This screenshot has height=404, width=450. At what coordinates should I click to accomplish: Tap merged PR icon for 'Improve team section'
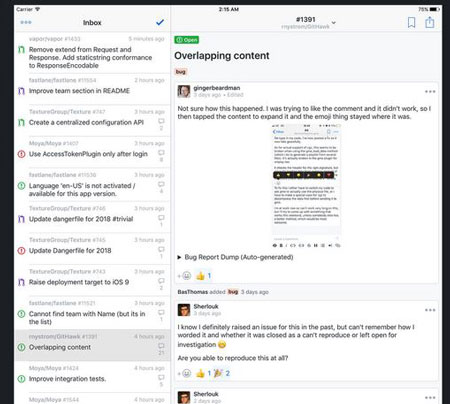pyautogui.click(x=21, y=91)
